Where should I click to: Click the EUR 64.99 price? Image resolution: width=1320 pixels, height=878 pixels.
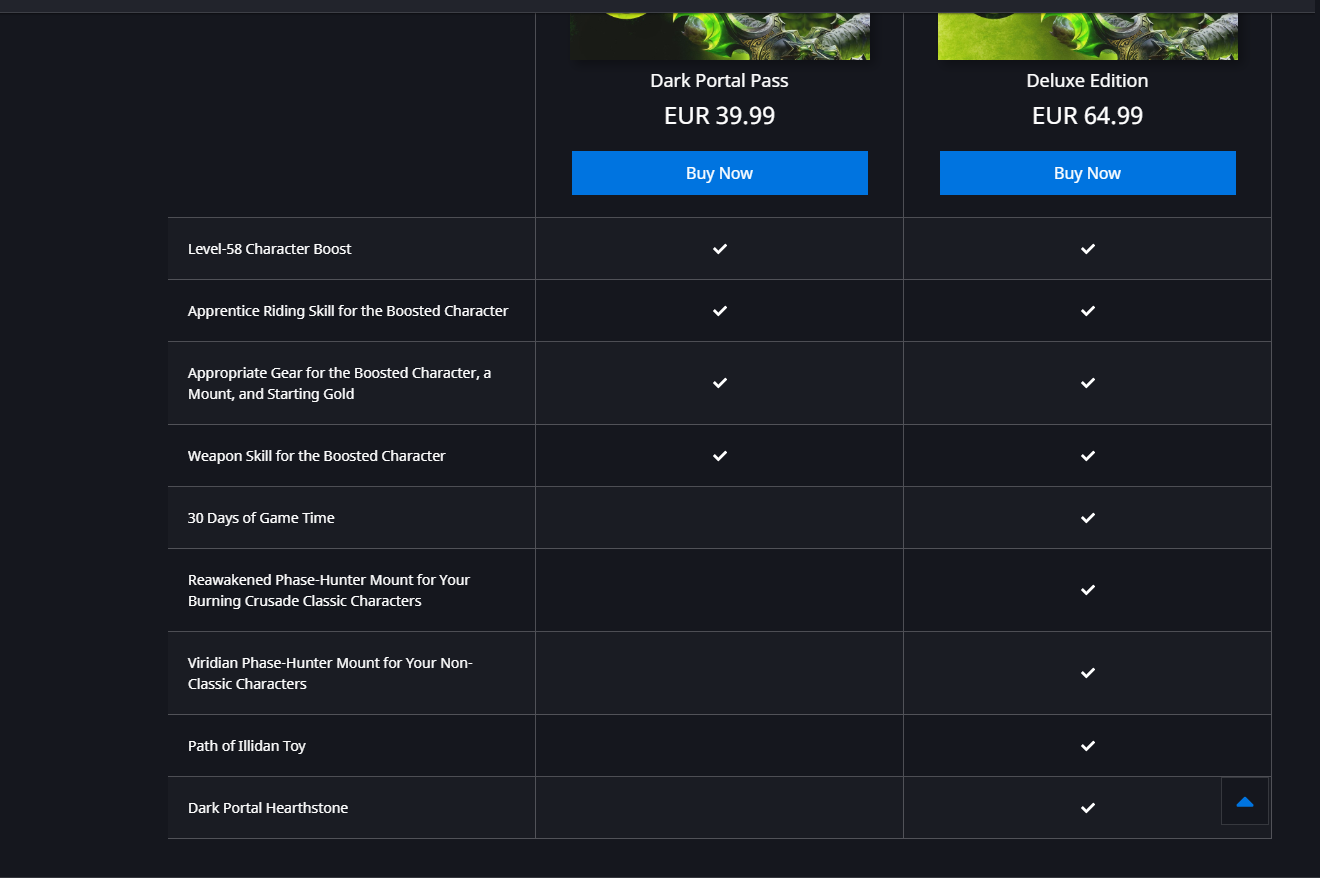1087,116
